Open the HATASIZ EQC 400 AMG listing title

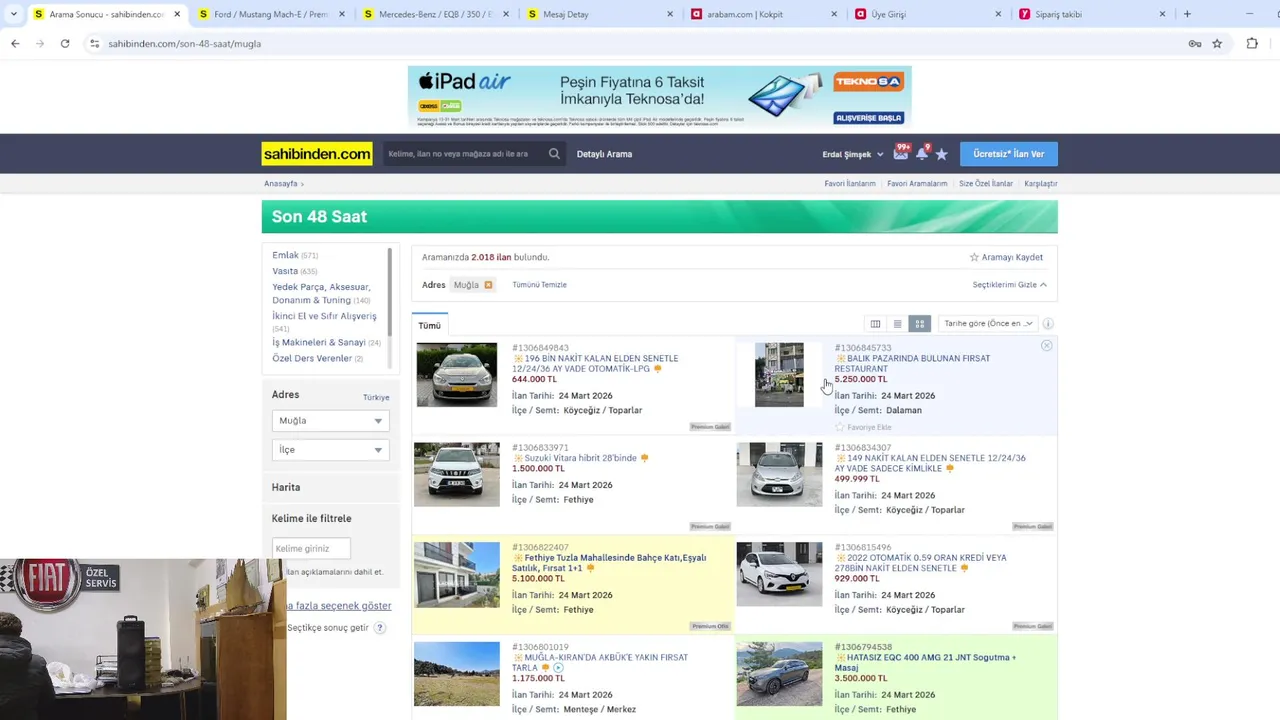click(925, 662)
